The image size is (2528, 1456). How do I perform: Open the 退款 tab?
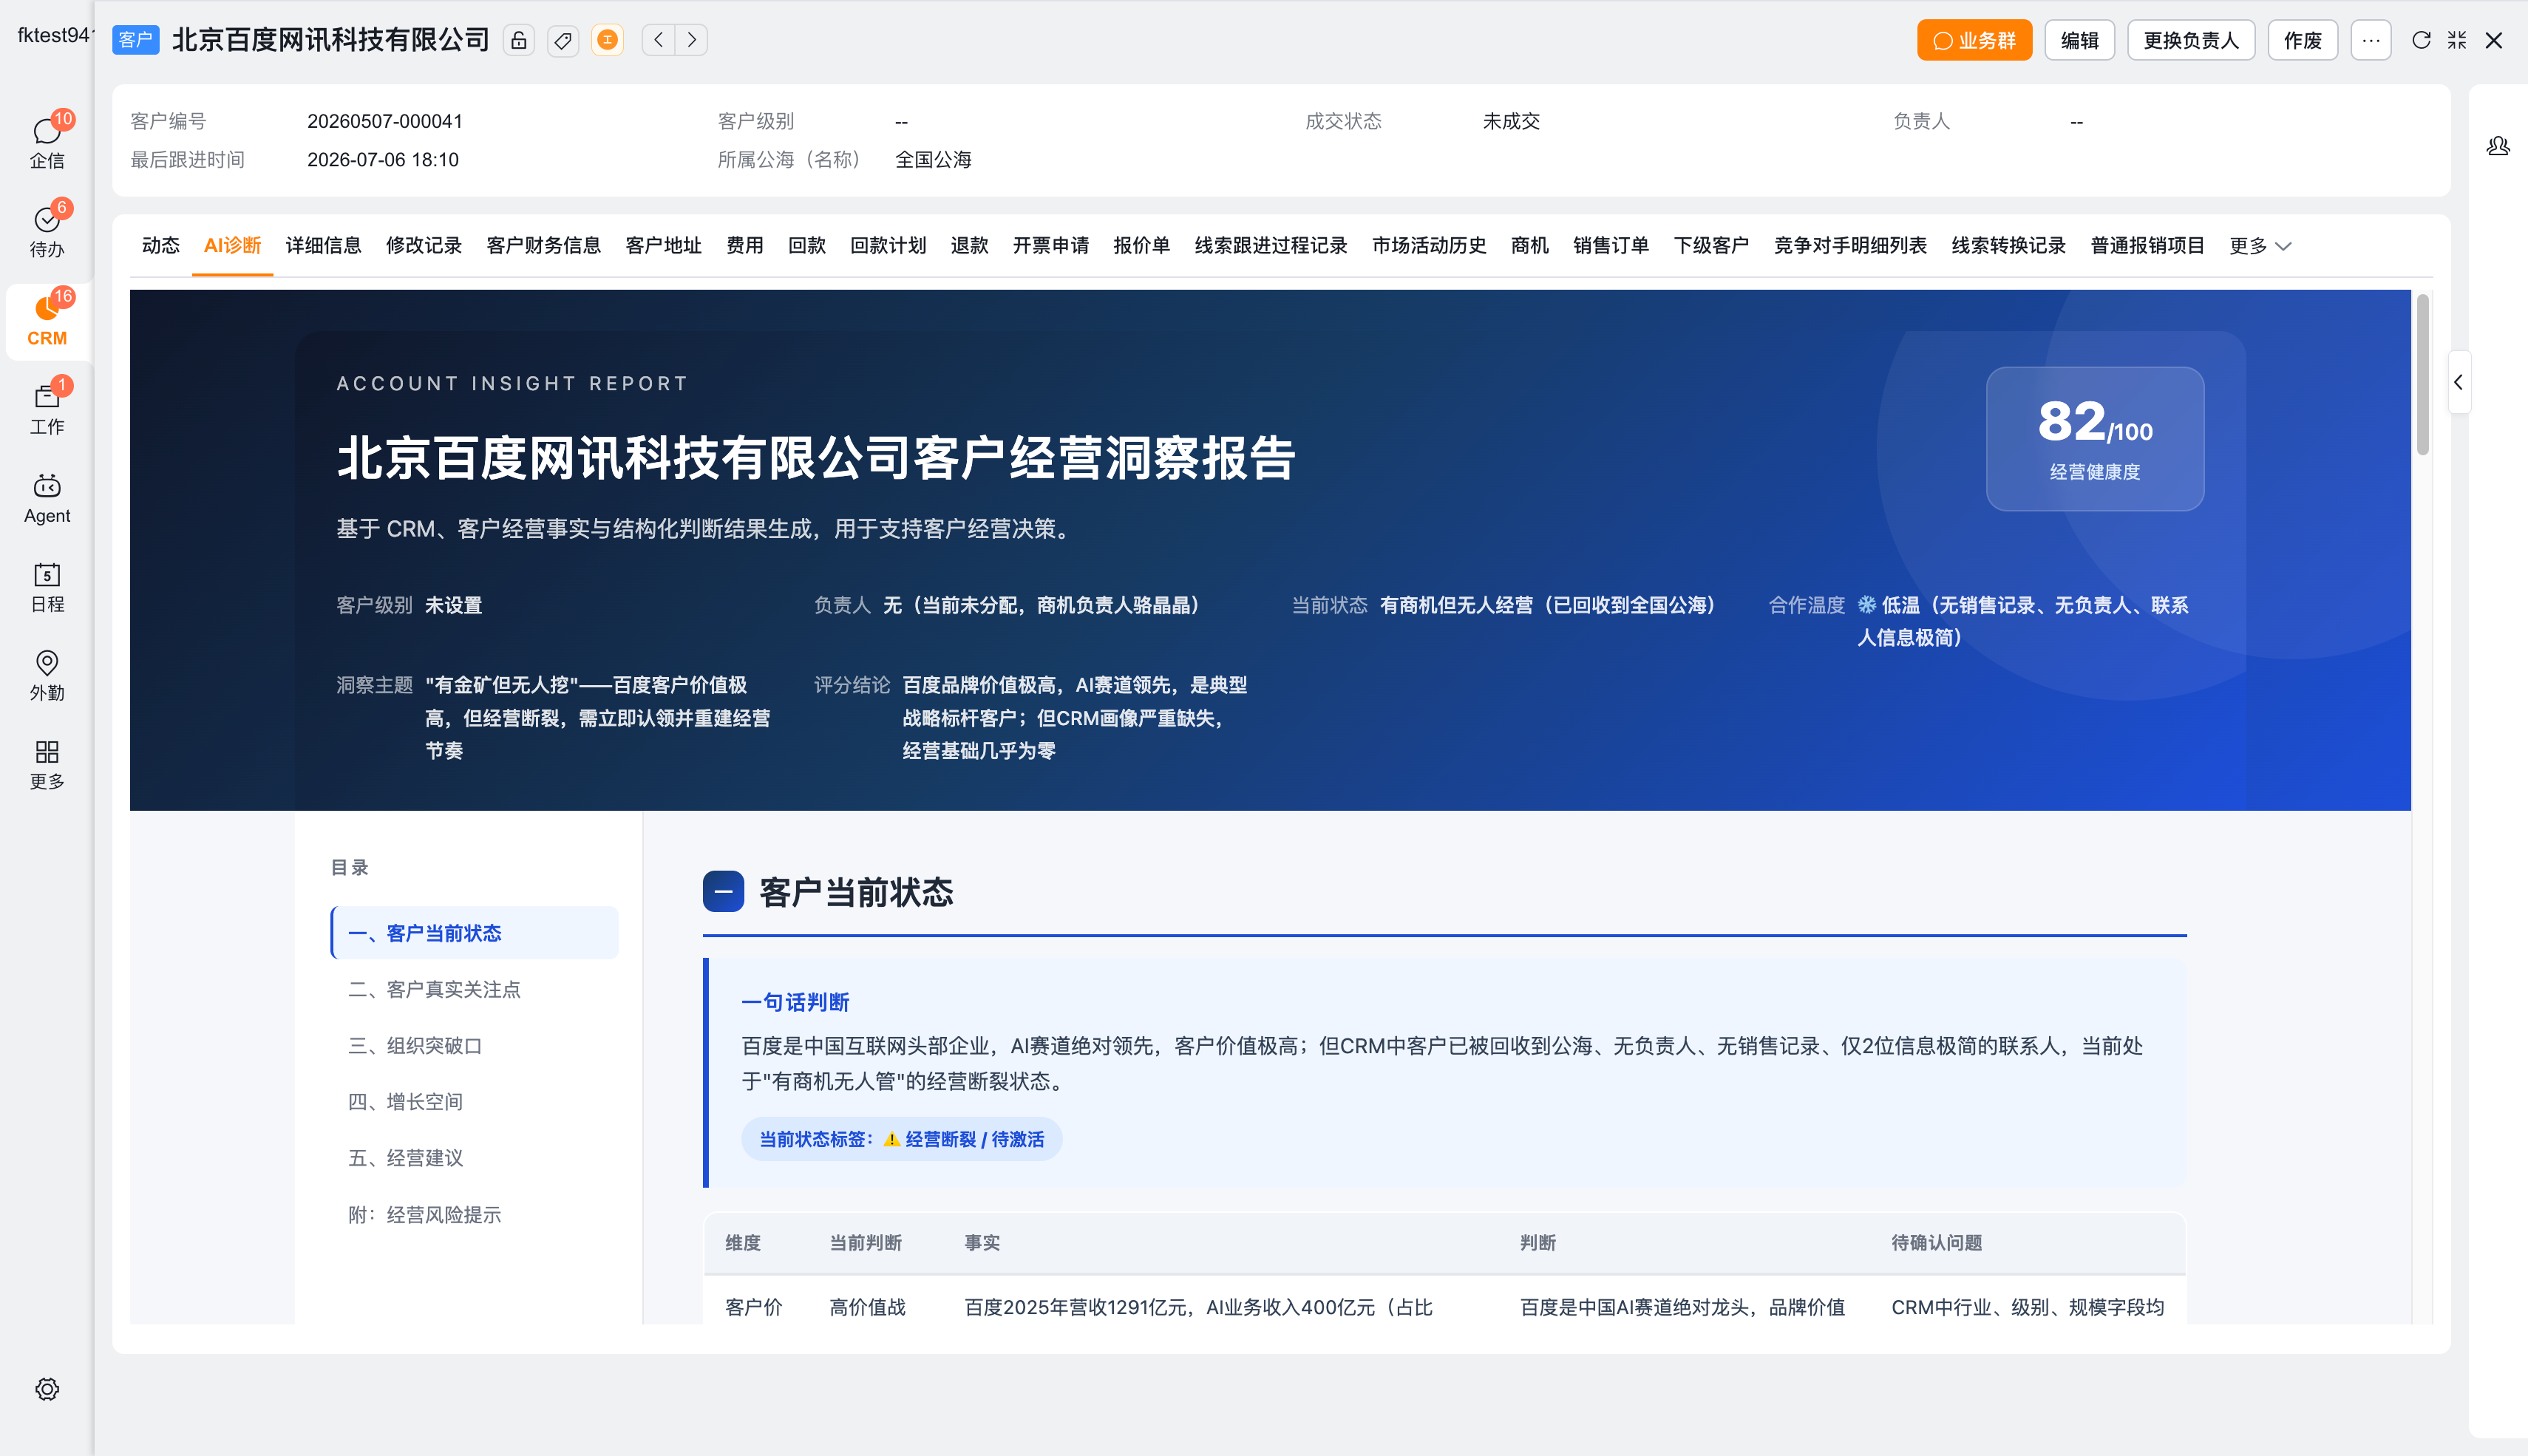pyautogui.click(x=969, y=246)
